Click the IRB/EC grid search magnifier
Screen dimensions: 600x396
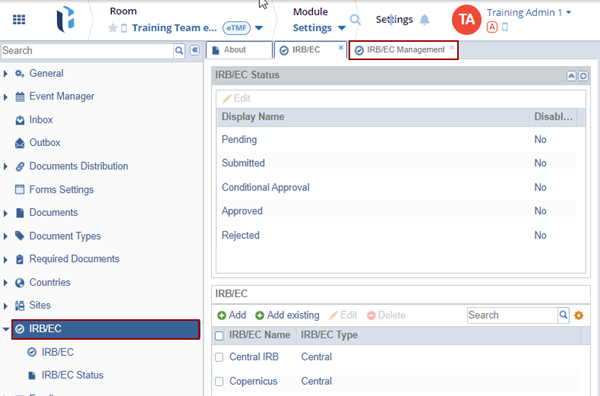(x=563, y=315)
